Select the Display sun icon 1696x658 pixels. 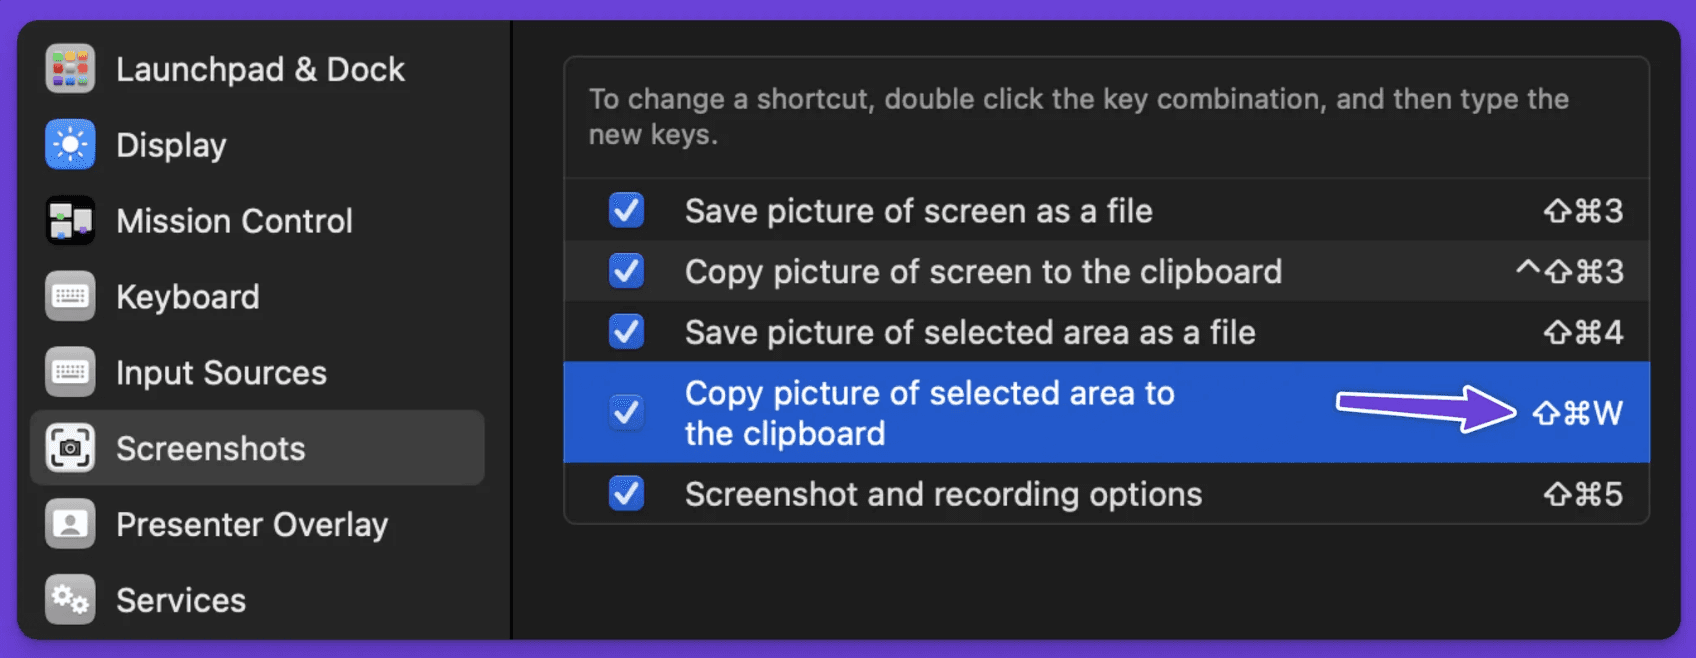[x=70, y=145]
